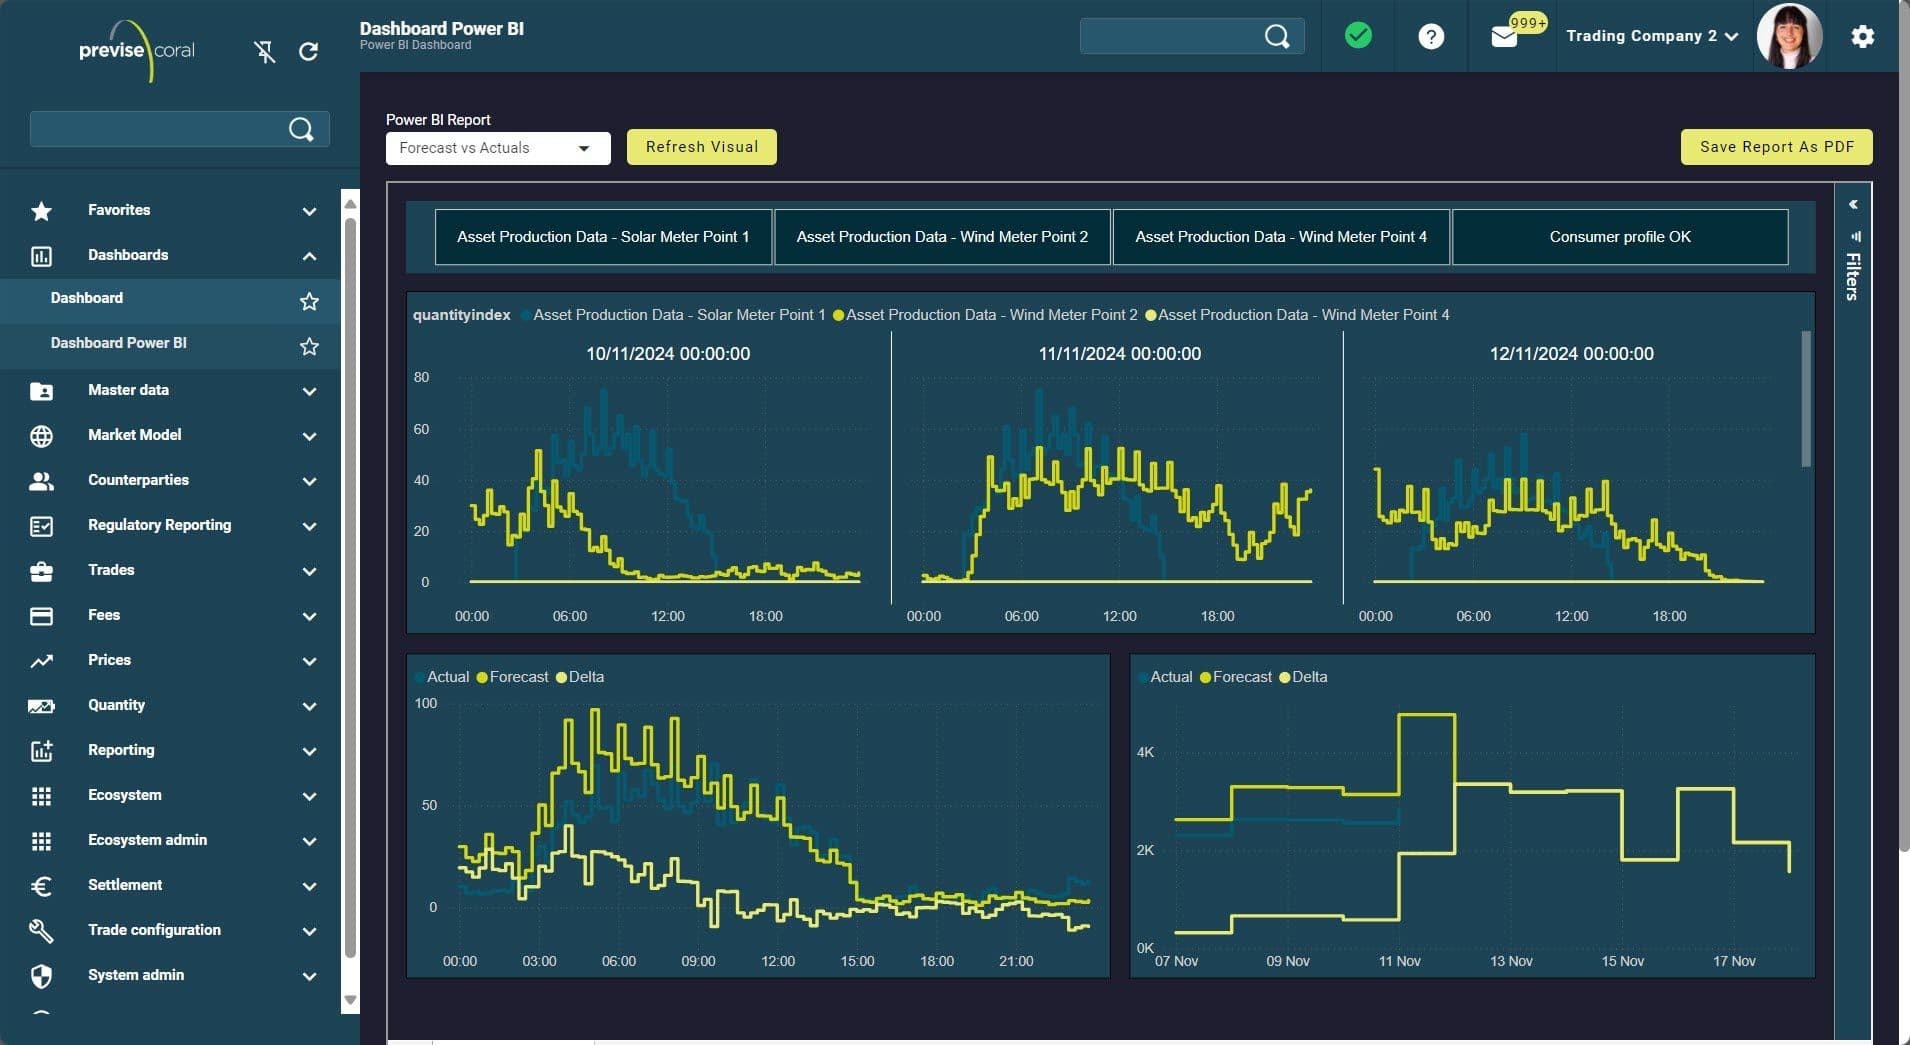Open the help question mark icon
The height and width of the screenshot is (1045, 1910).
[1431, 37]
